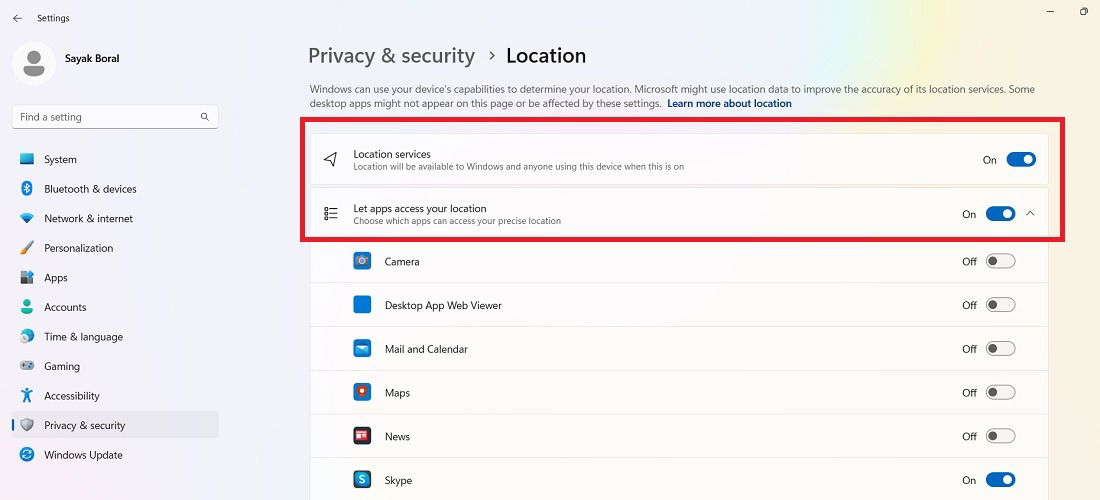This screenshot has height=500, width=1100.
Task: Go to Privacy & security breadcrumb
Action: [391, 55]
